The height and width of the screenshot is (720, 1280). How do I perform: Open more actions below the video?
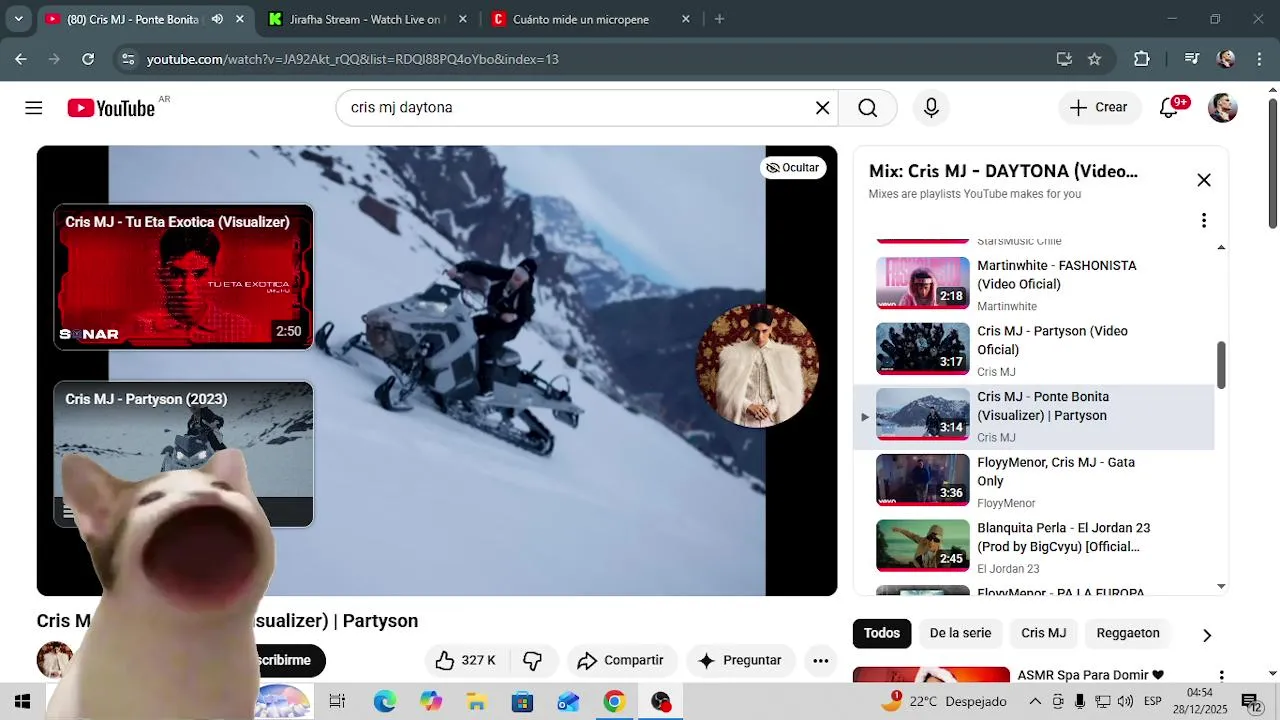(x=821, y=660)
